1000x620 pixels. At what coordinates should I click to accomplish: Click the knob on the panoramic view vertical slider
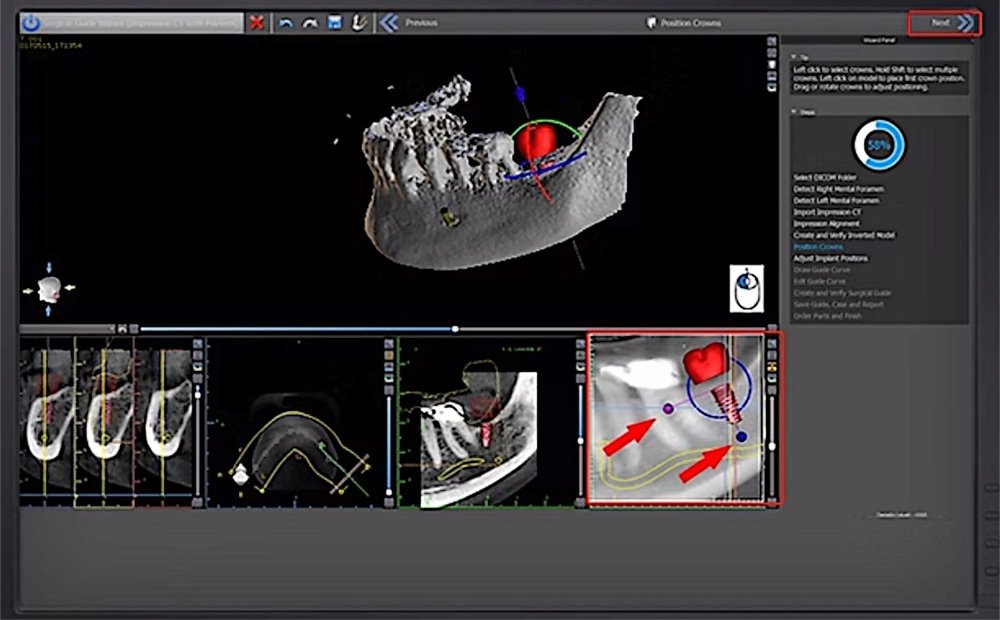tap(580, 441)
